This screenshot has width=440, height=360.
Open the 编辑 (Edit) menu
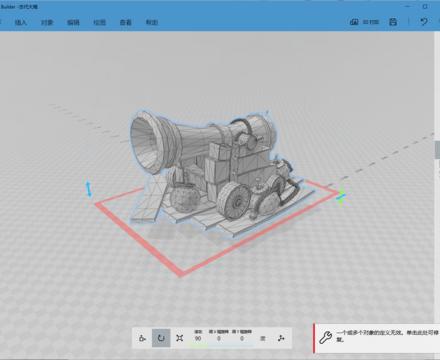click(x=73, y=22)
